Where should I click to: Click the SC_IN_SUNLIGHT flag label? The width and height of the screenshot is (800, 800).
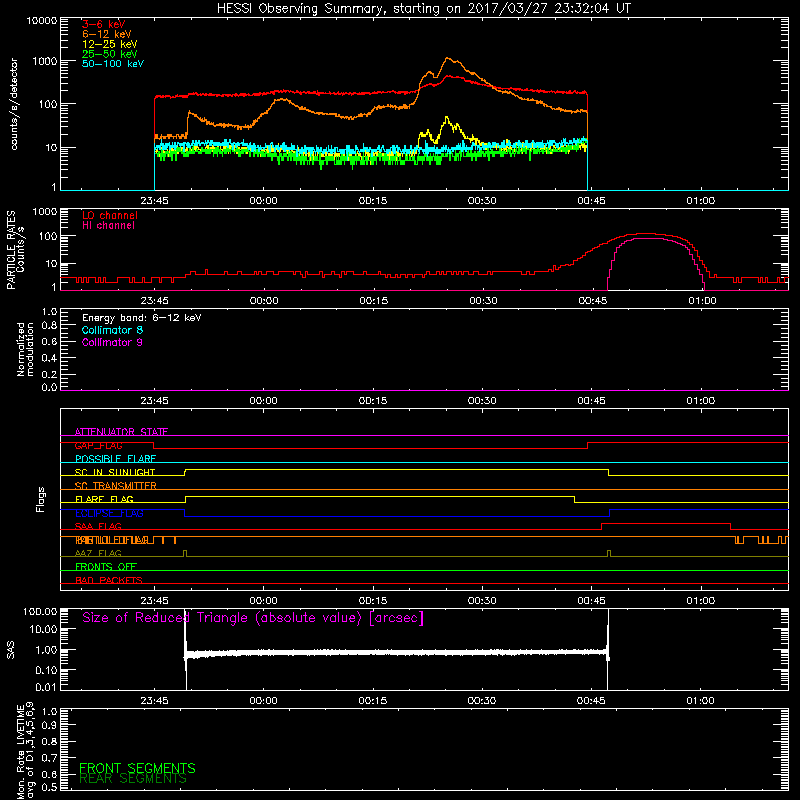pyautogui.click(x=115, y=472)
